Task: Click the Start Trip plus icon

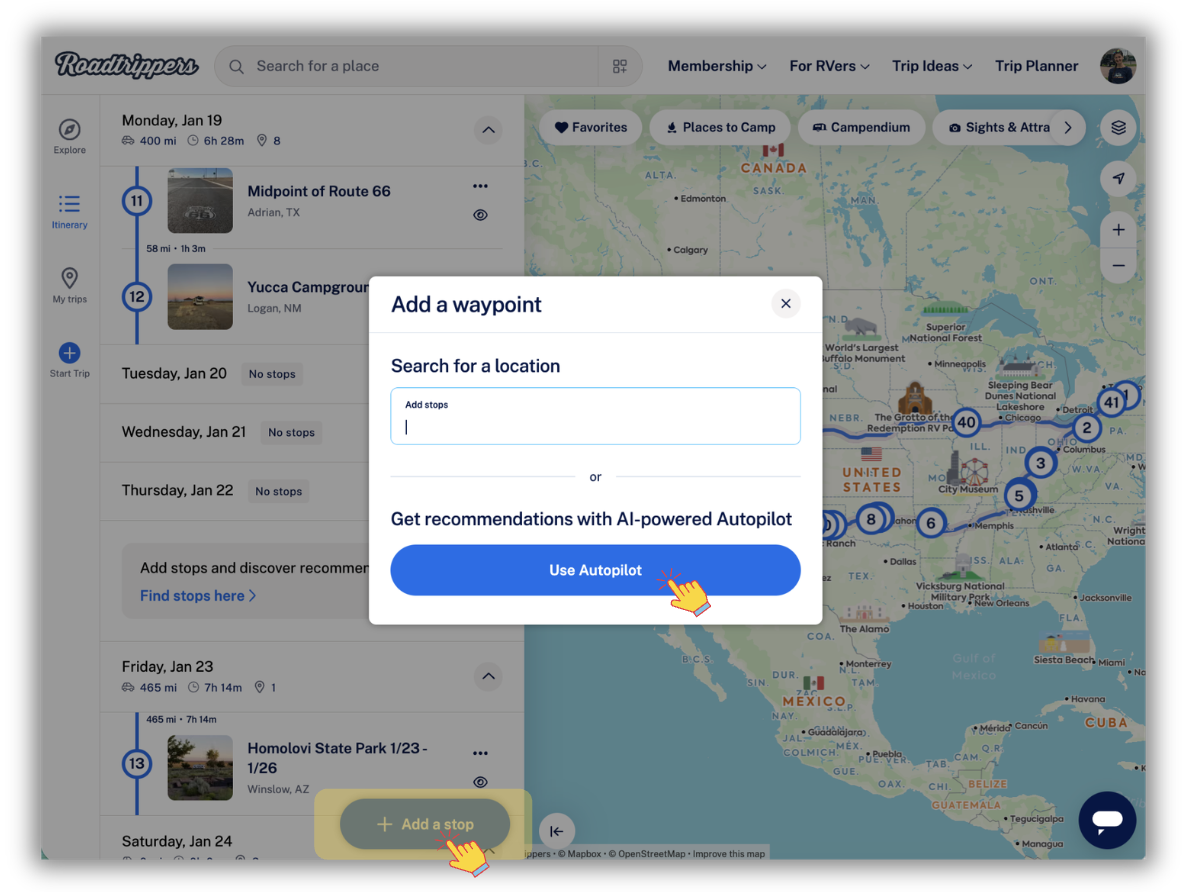Action: pyautogui.click(x=69, y=353)
